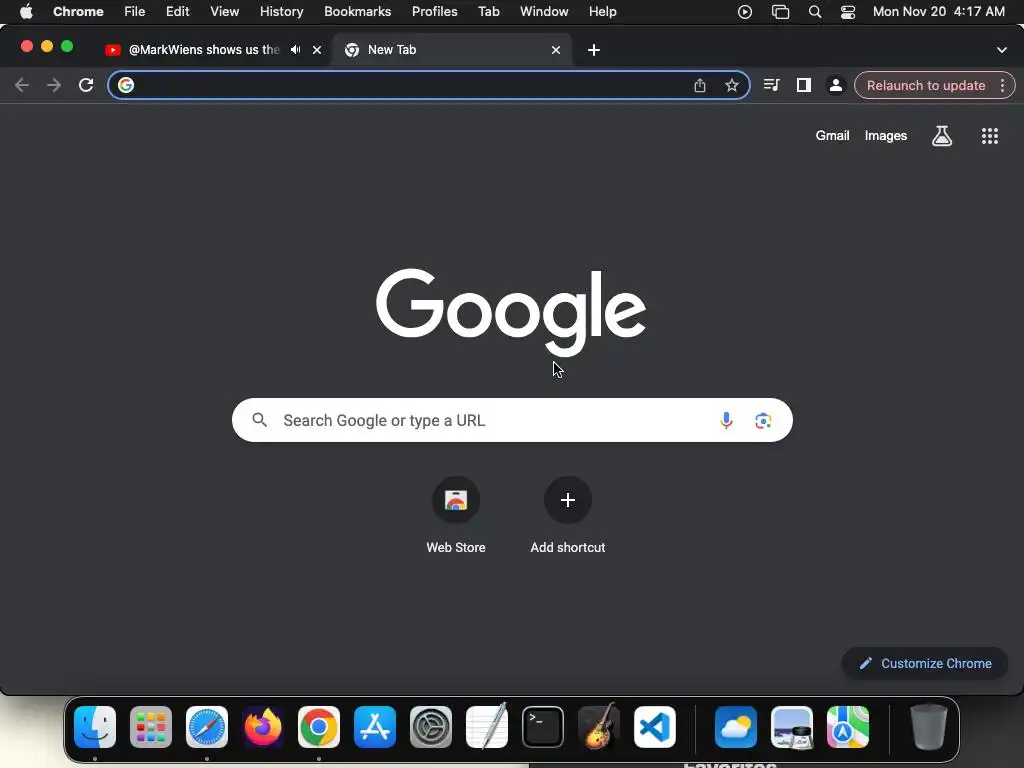Open the Bookmarks menu

point(357,12)
